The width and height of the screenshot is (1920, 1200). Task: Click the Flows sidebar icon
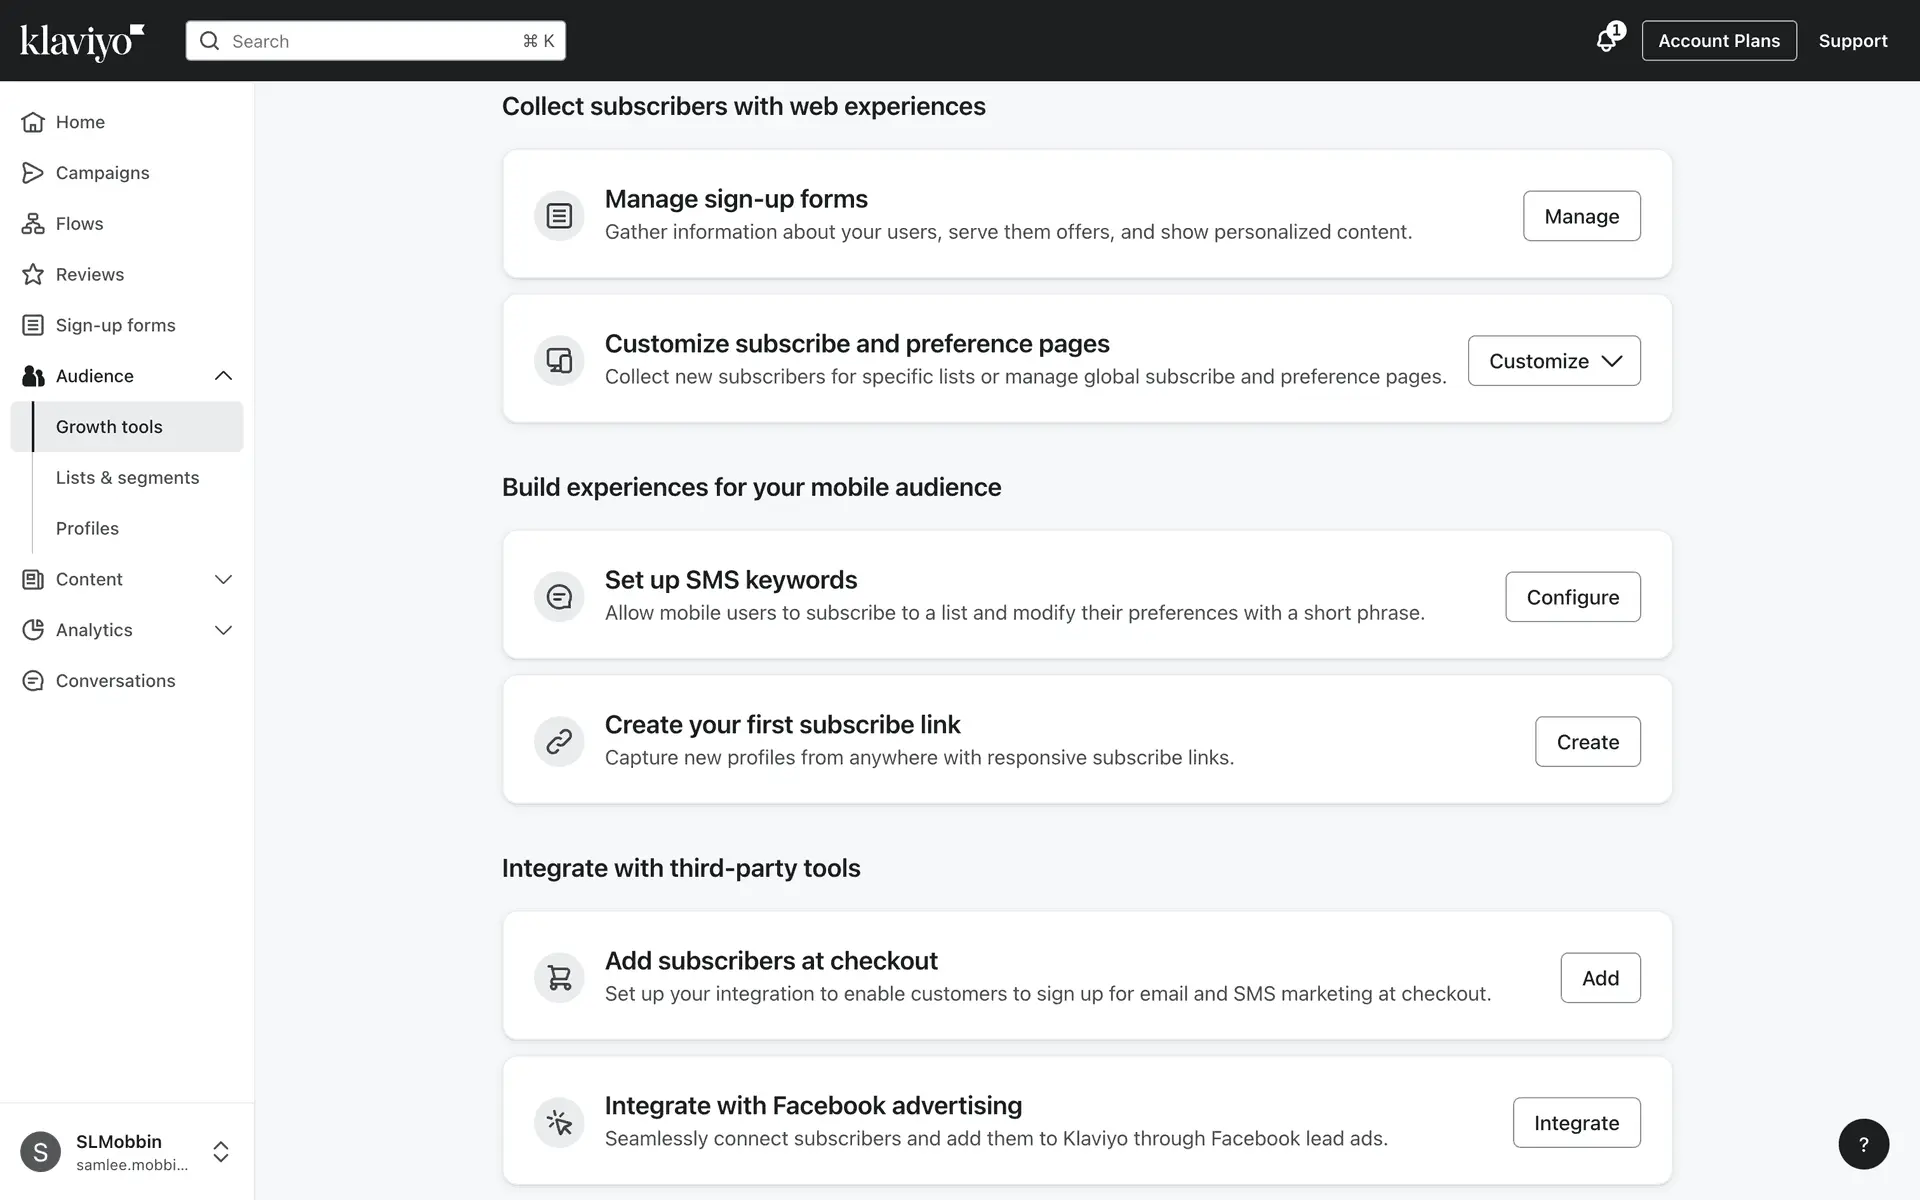[x=33, y=224]
